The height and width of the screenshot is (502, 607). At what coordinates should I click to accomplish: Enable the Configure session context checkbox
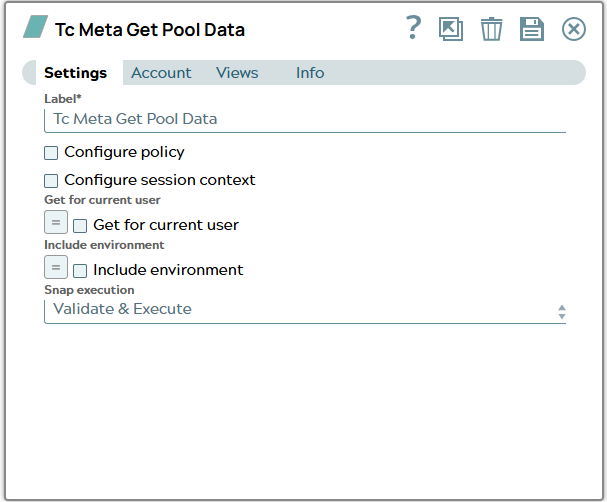51,181
